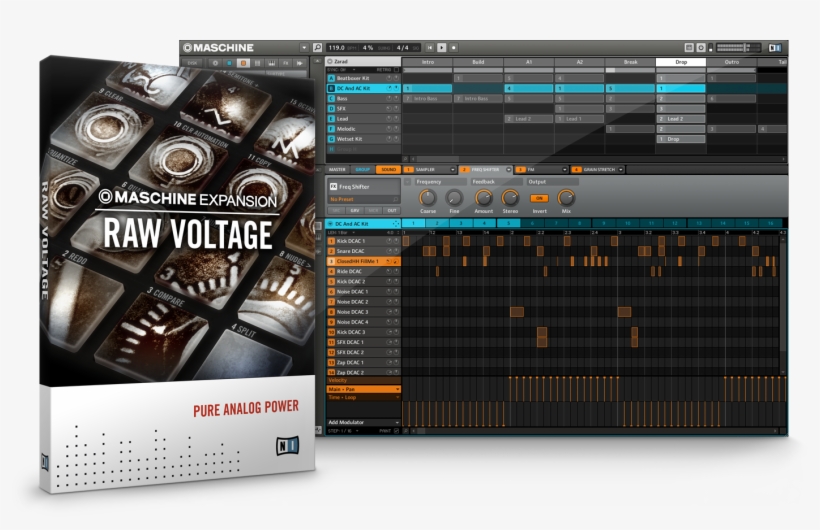The image size is (820, 530).
Task: Adjust the Fine frequency knob
Action: point(454,198)
